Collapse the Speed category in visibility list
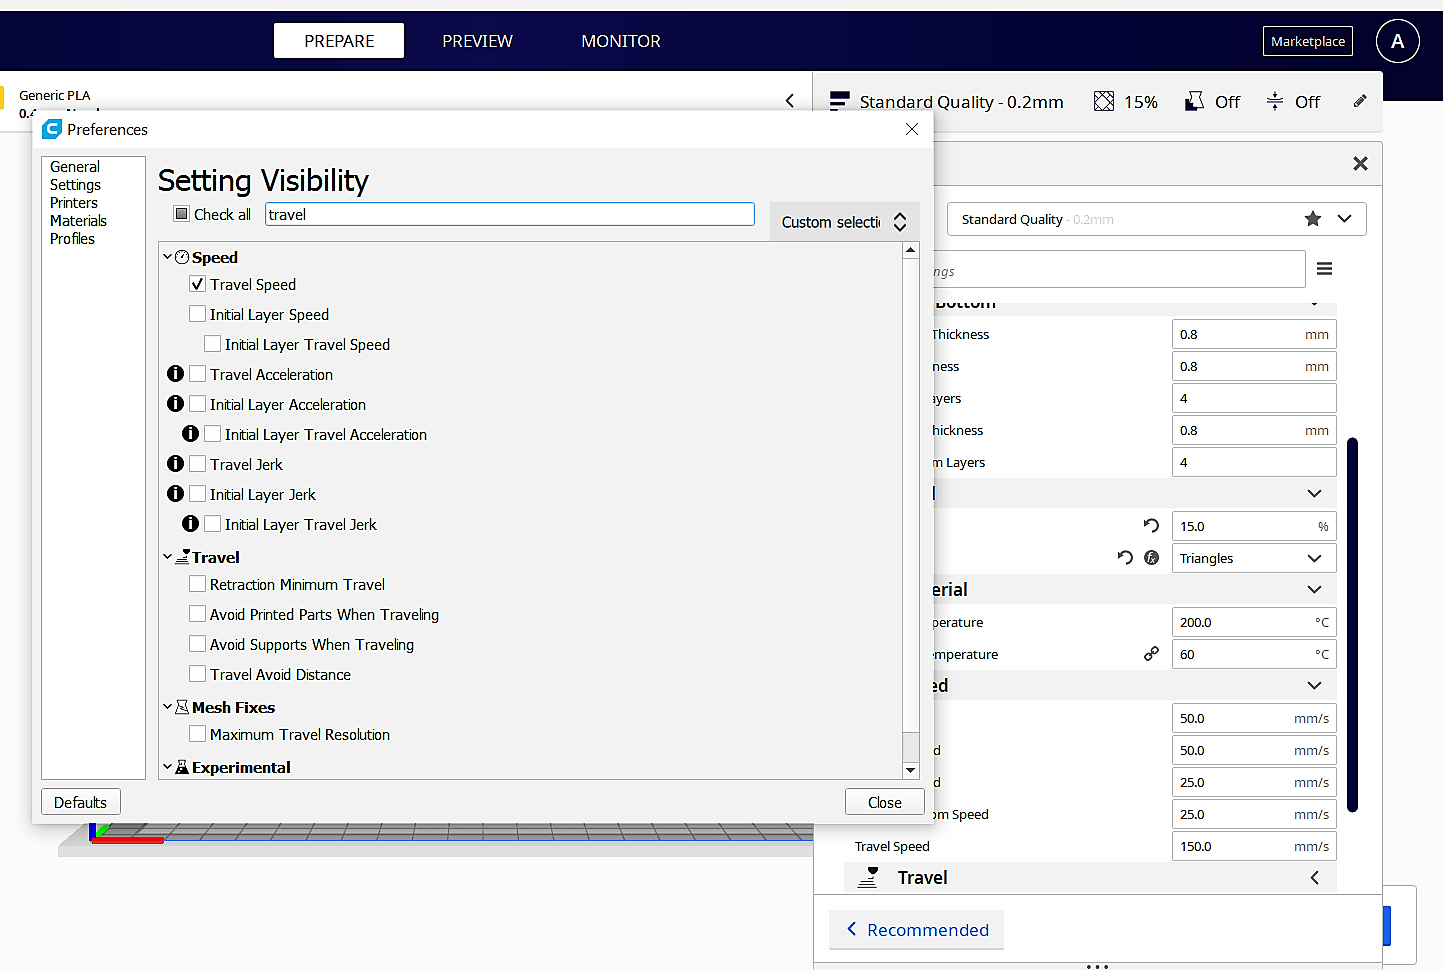The image size is (1443, 970). (168, 257)
